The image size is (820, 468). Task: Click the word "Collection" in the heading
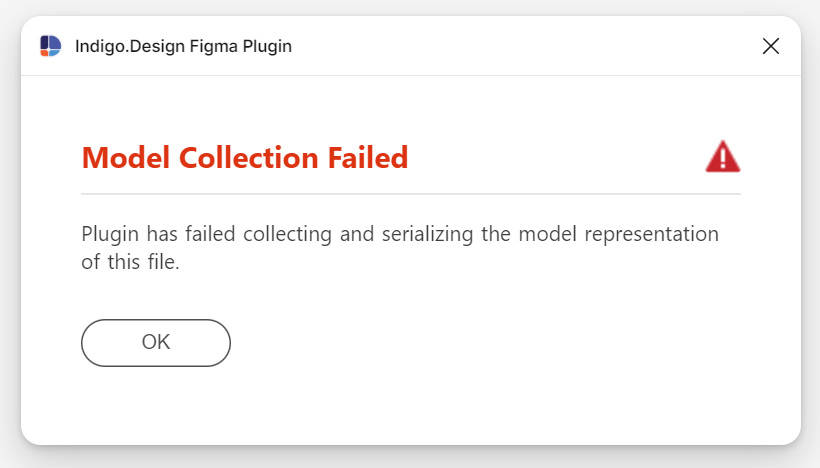[x=248, y=157]
